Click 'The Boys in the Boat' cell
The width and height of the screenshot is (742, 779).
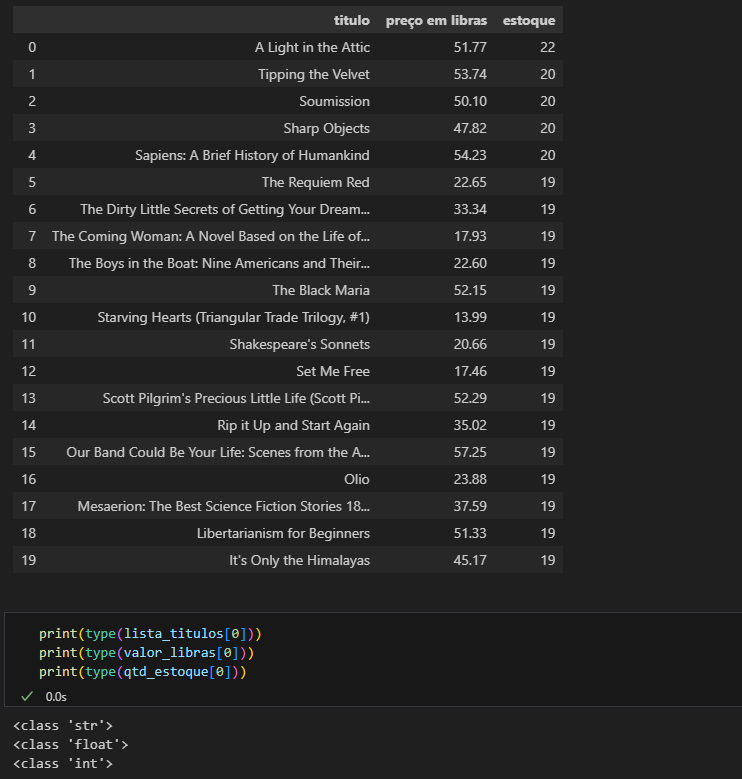(x=220, y=263)
